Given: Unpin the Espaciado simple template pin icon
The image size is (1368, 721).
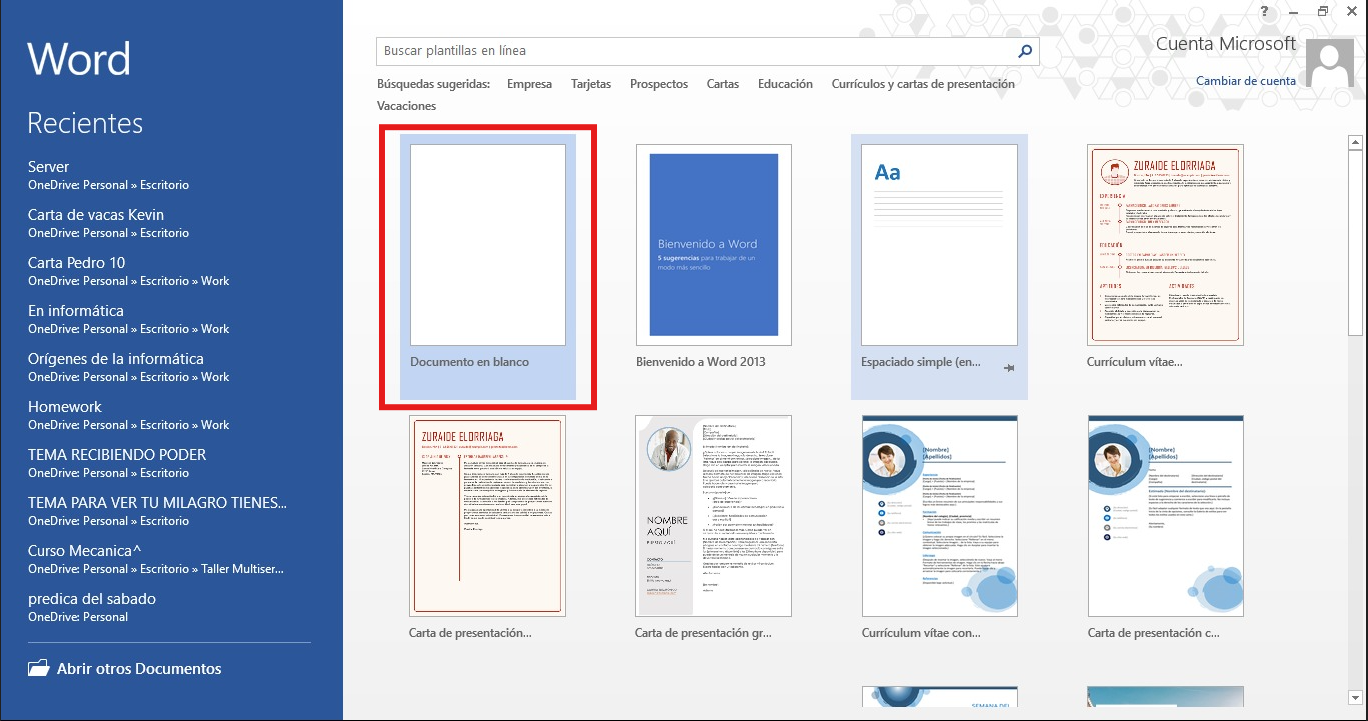Looking at the screenshot, I should coord(1009,368).
